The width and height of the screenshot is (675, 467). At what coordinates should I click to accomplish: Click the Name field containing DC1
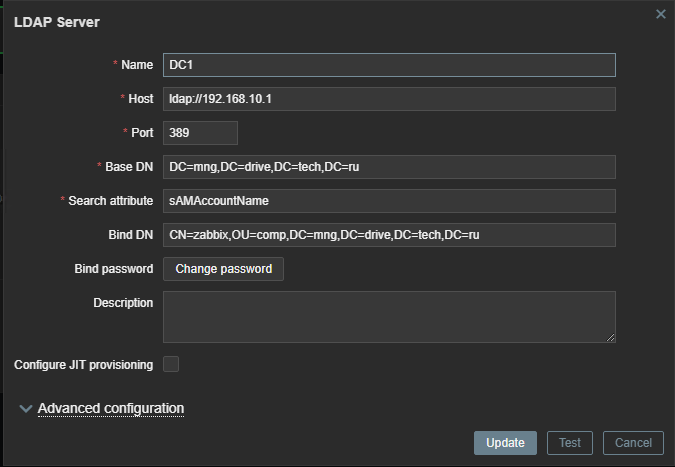pyautogui.click(x=388, y=65)
